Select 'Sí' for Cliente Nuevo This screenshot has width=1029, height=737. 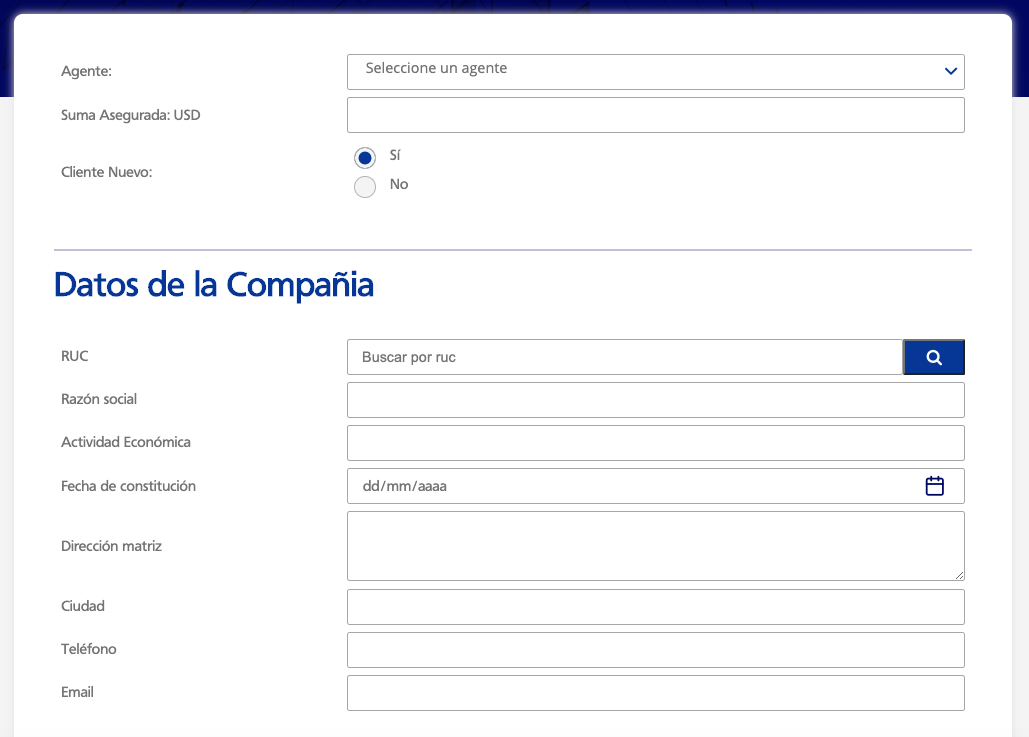pyautogui.click(x=365, y=158)
